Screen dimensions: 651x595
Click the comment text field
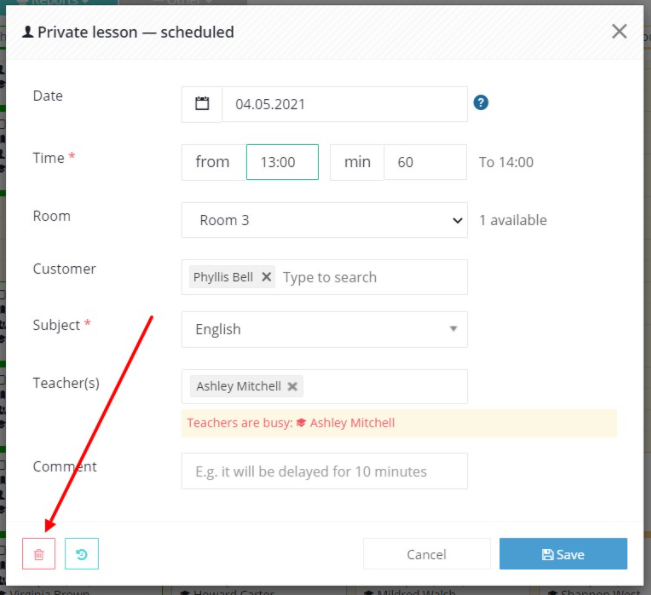click(325, 471)
